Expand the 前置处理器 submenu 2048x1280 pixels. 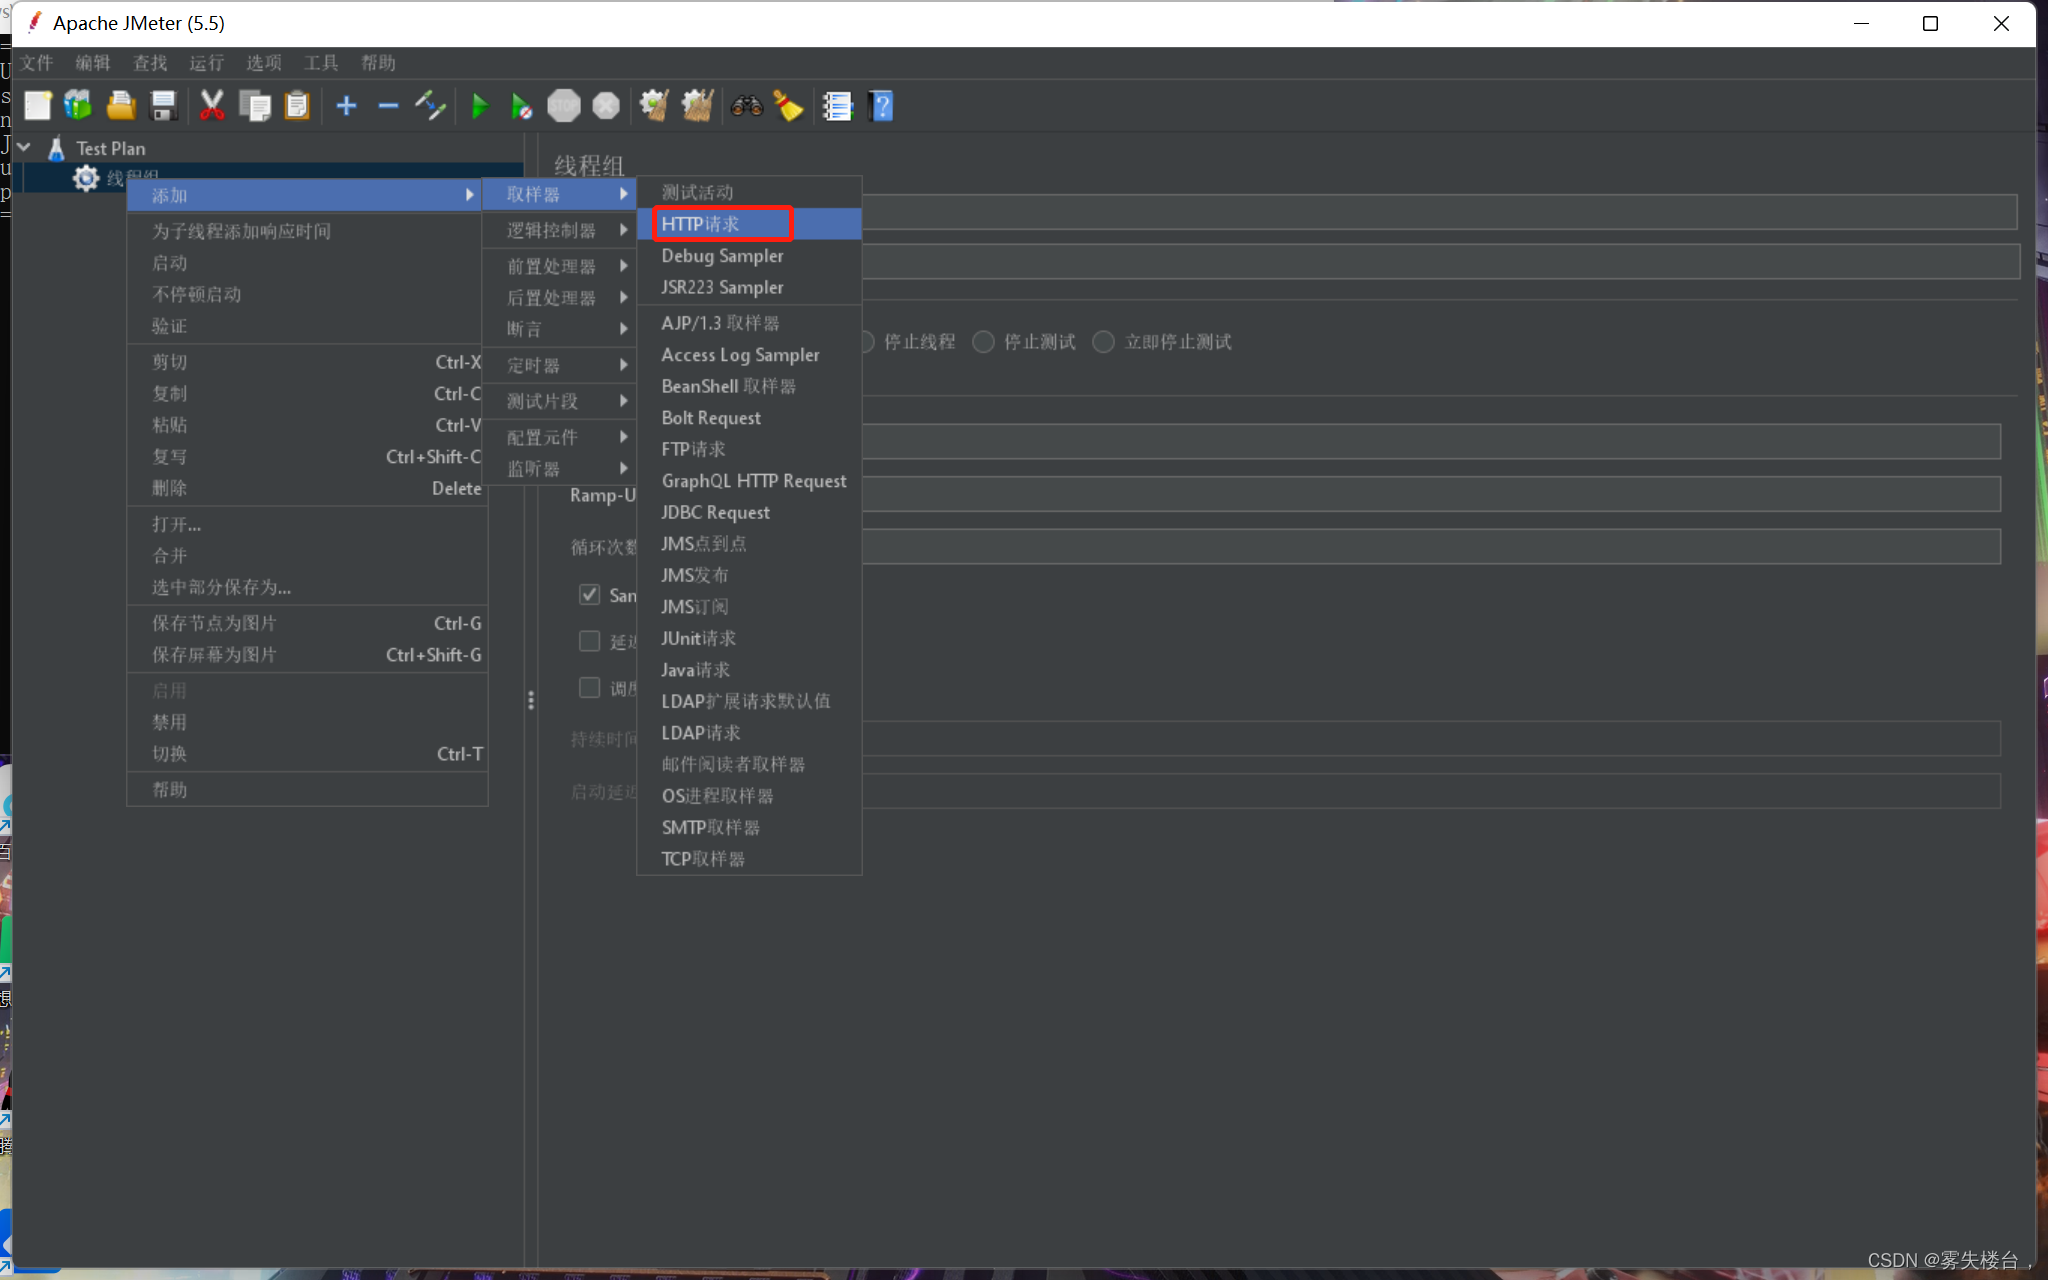tap(560, 266)
